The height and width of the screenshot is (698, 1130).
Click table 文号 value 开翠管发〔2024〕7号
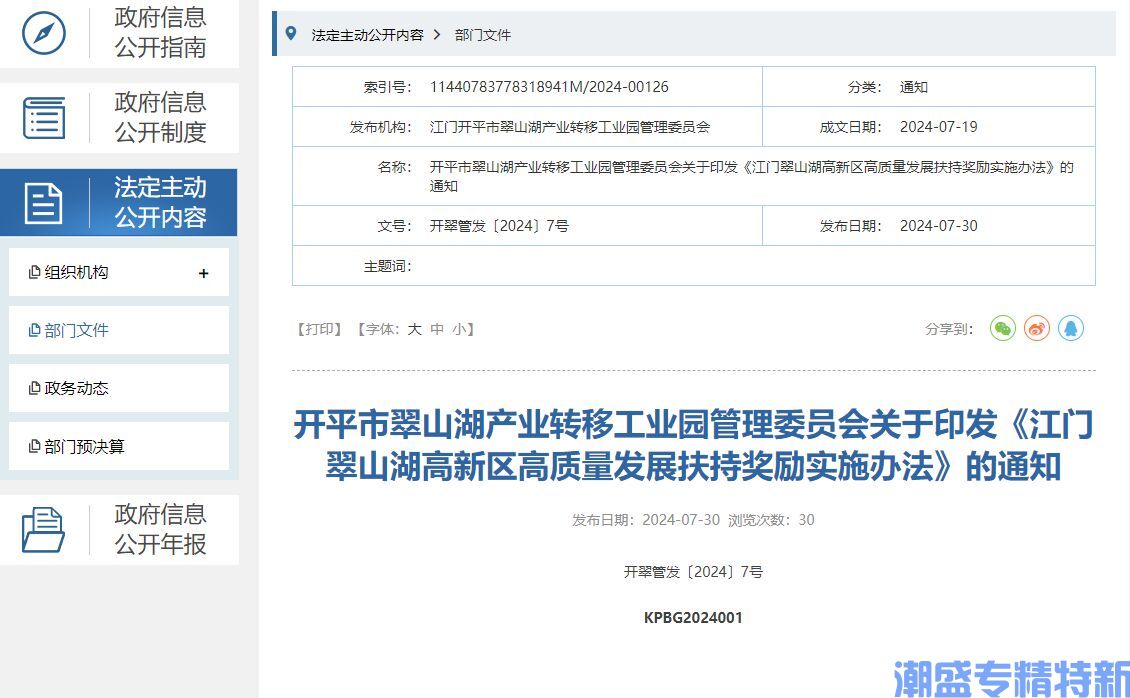point(499,226)
